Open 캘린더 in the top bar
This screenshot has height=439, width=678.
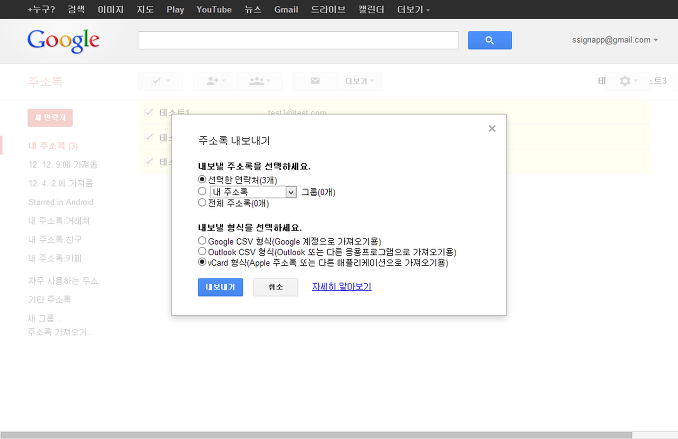(x=371, y=10)
